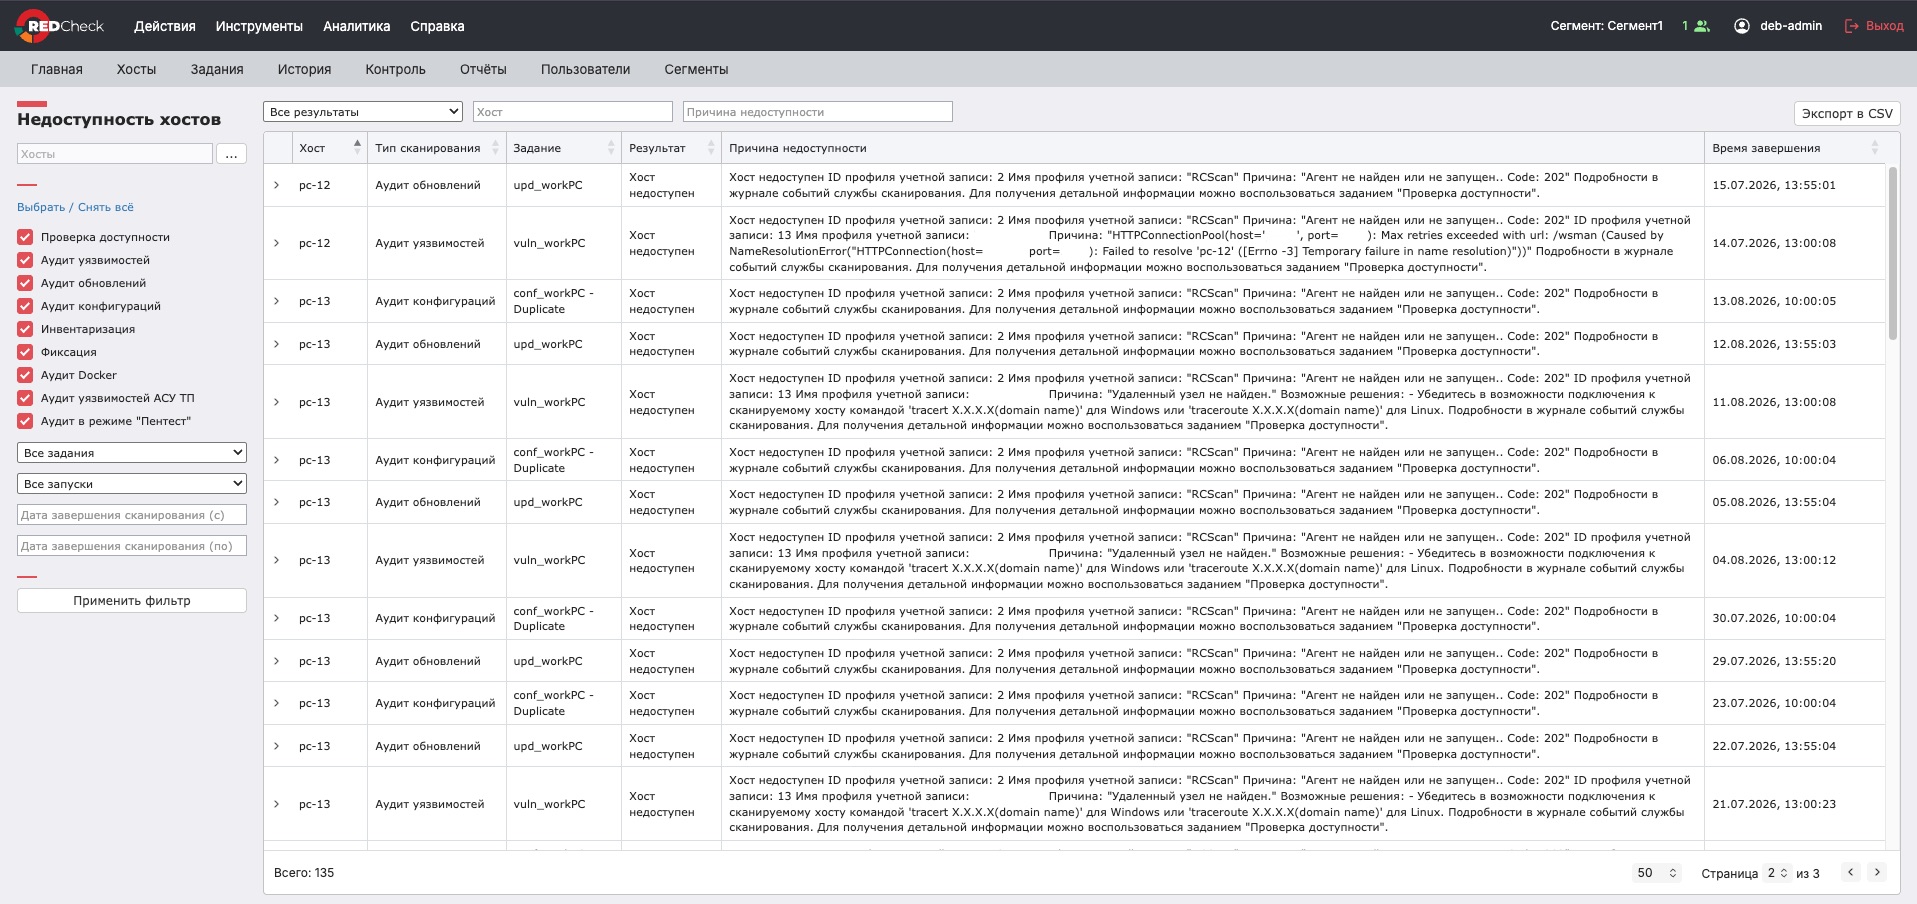1917x904 pixels.
Task: Expand row pc-12 vuln_workPC 14.07.2026
Action: (277, 243)
